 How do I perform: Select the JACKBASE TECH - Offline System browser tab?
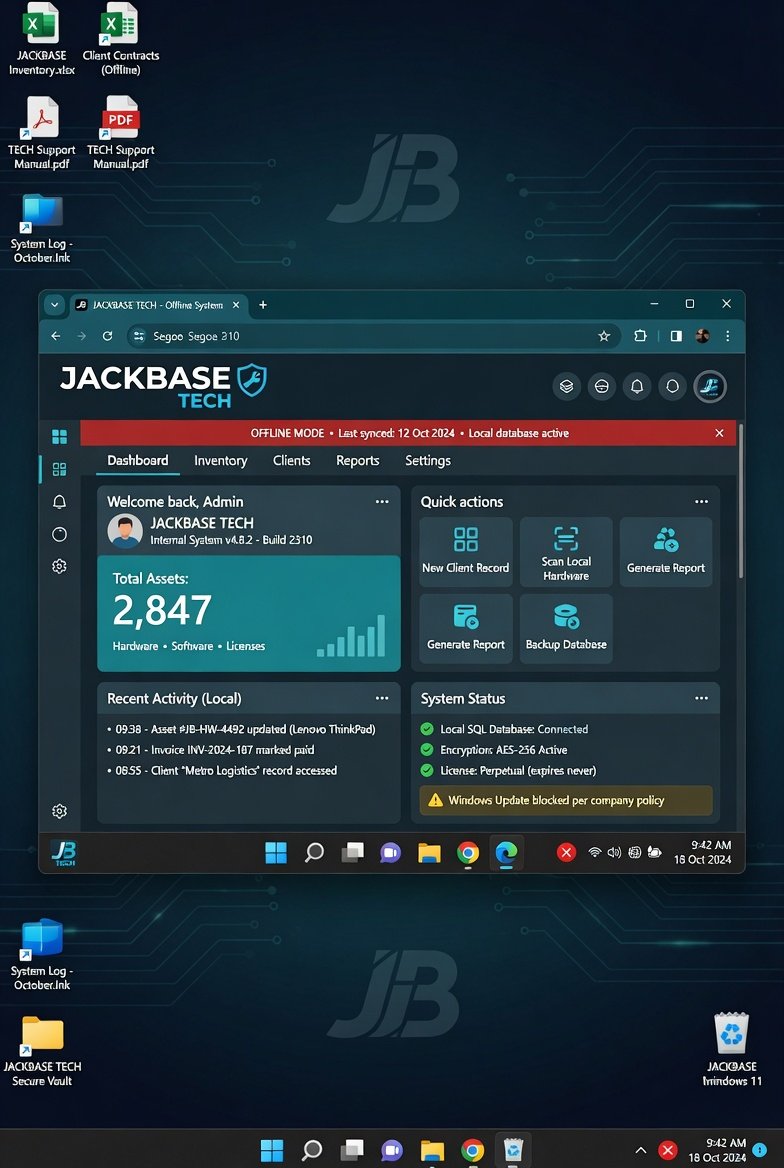(x=159, y=305)
